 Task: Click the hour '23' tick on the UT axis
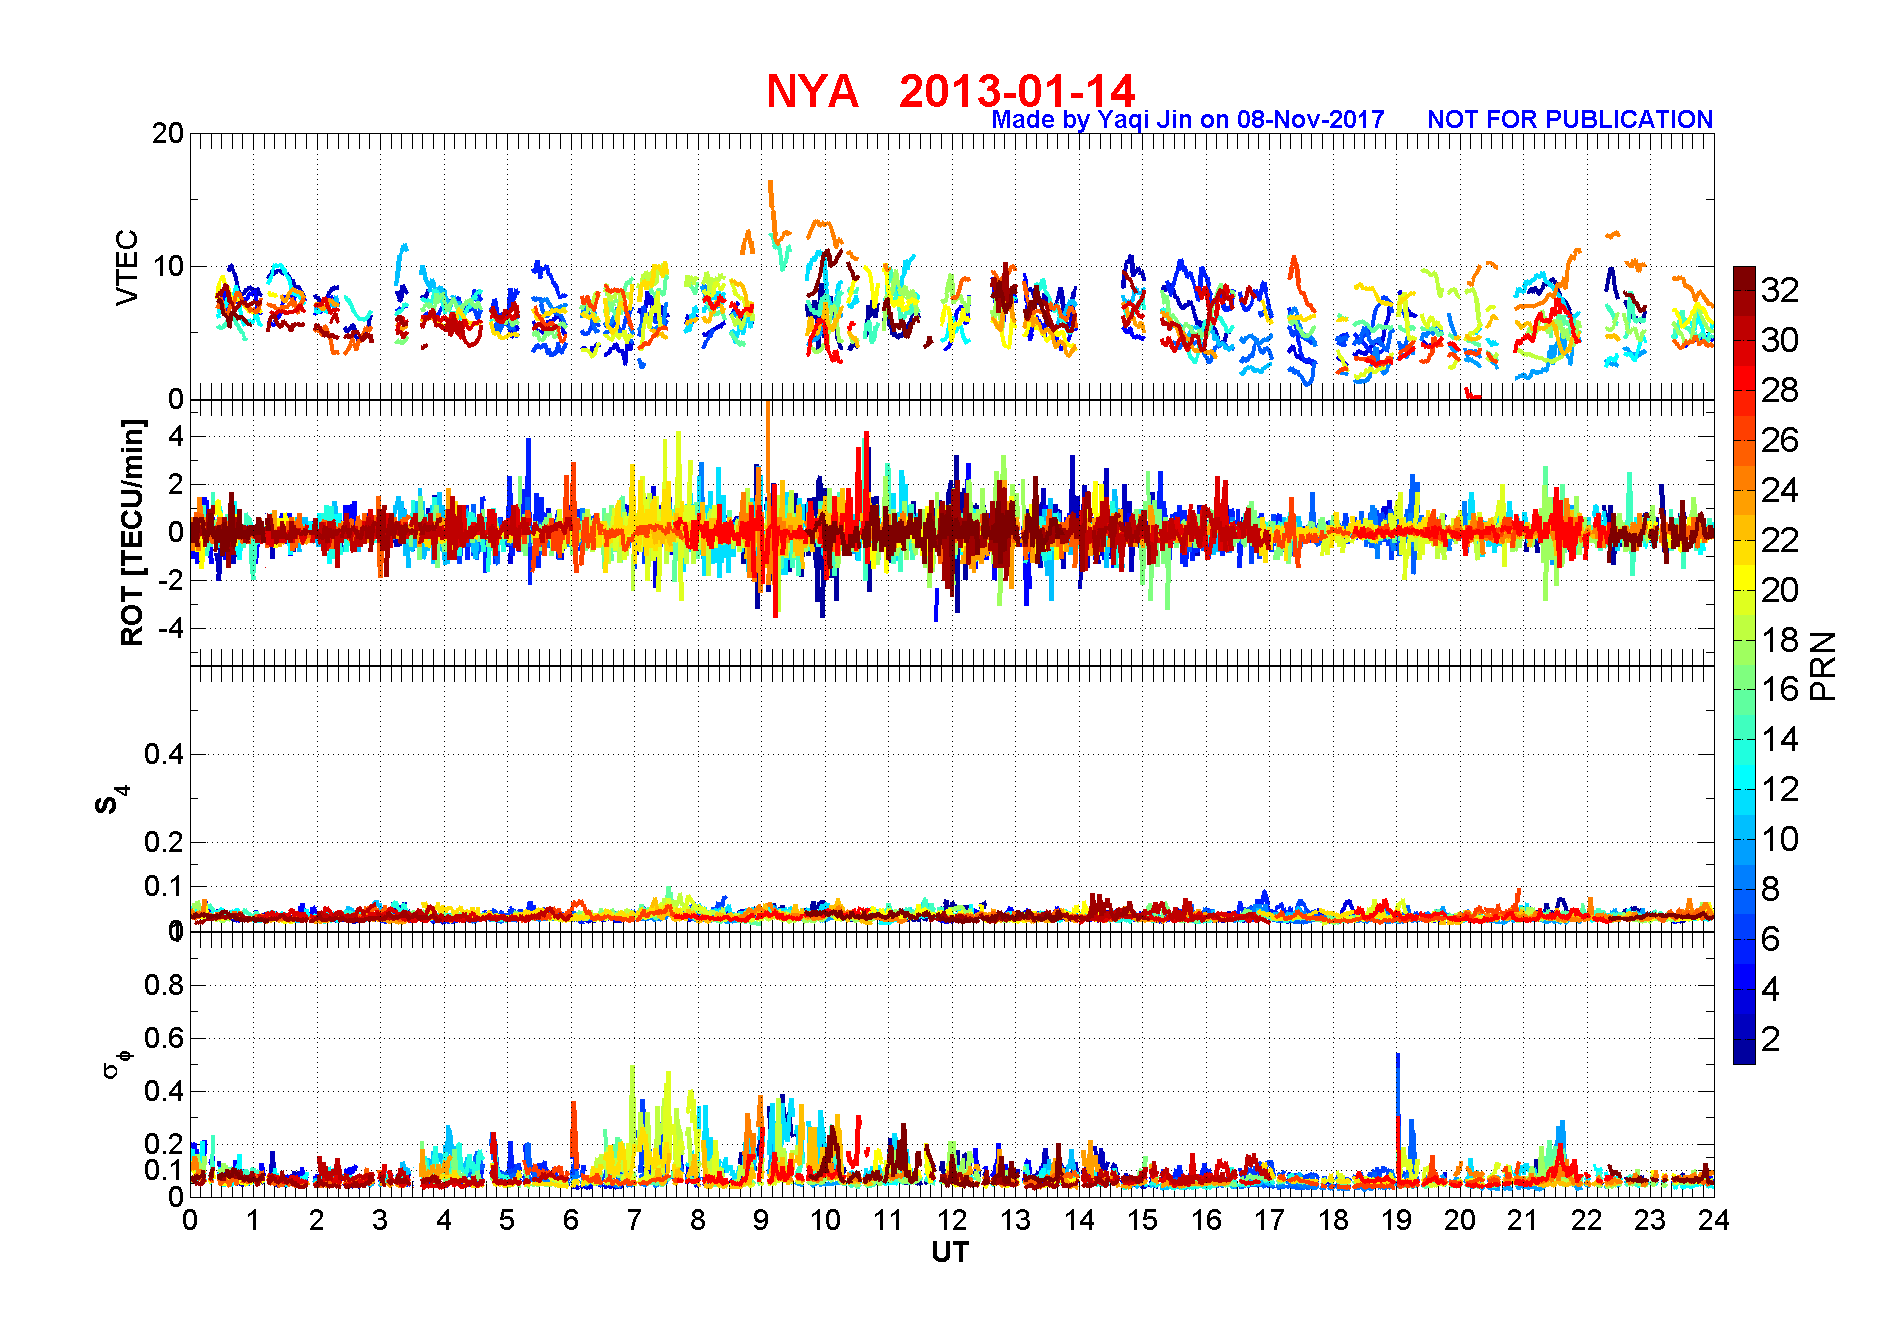coord(1650,1220)
